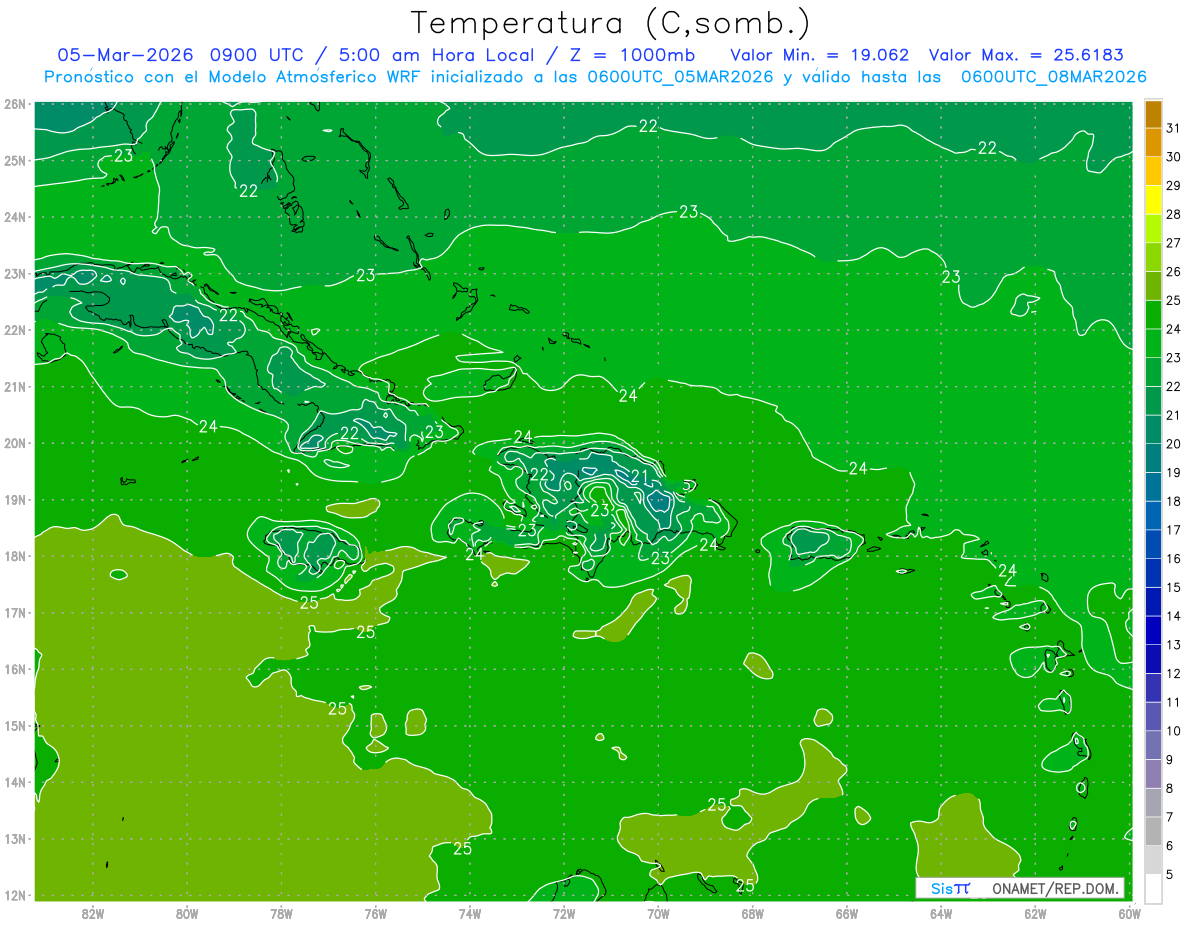
Task: Click the '66W' longitude label
Action: [847, 913]
